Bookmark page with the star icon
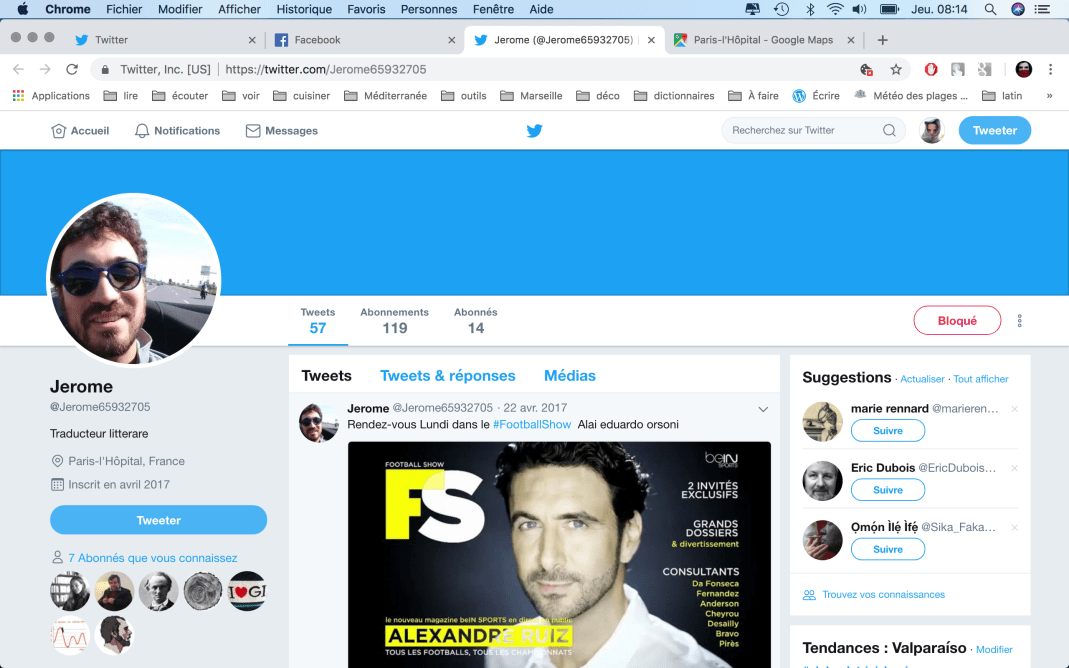 click(x=896, y=70)
